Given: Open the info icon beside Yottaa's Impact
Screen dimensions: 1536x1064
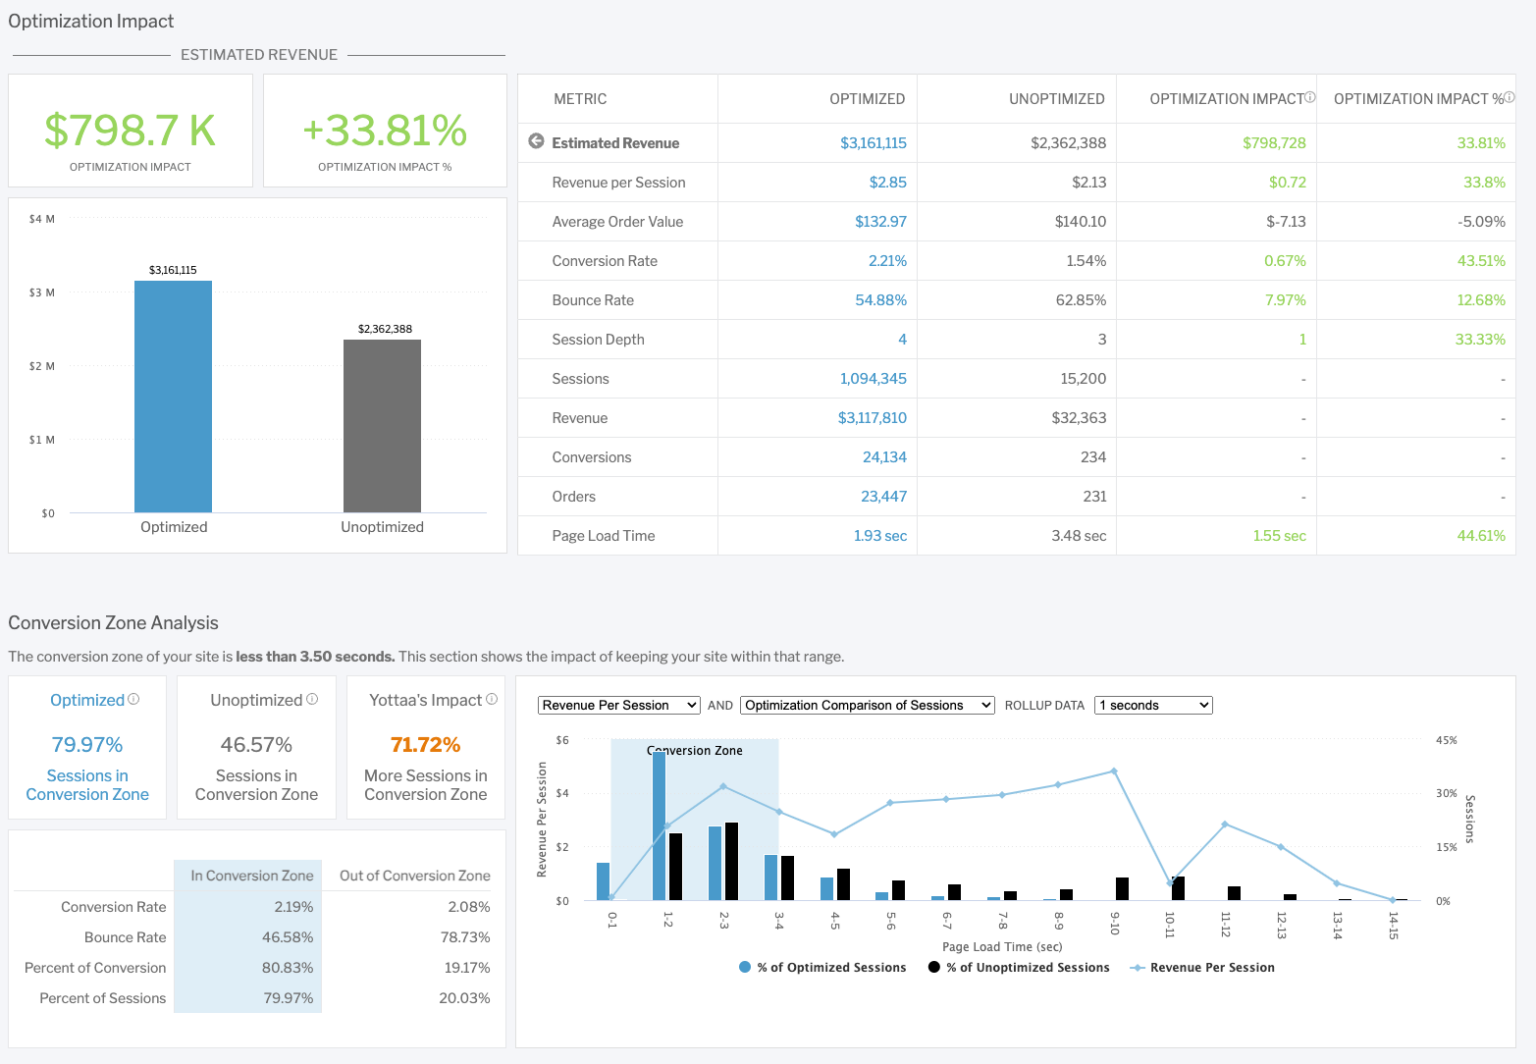Looking at the screenshot, I should click(x=490, y=699).
